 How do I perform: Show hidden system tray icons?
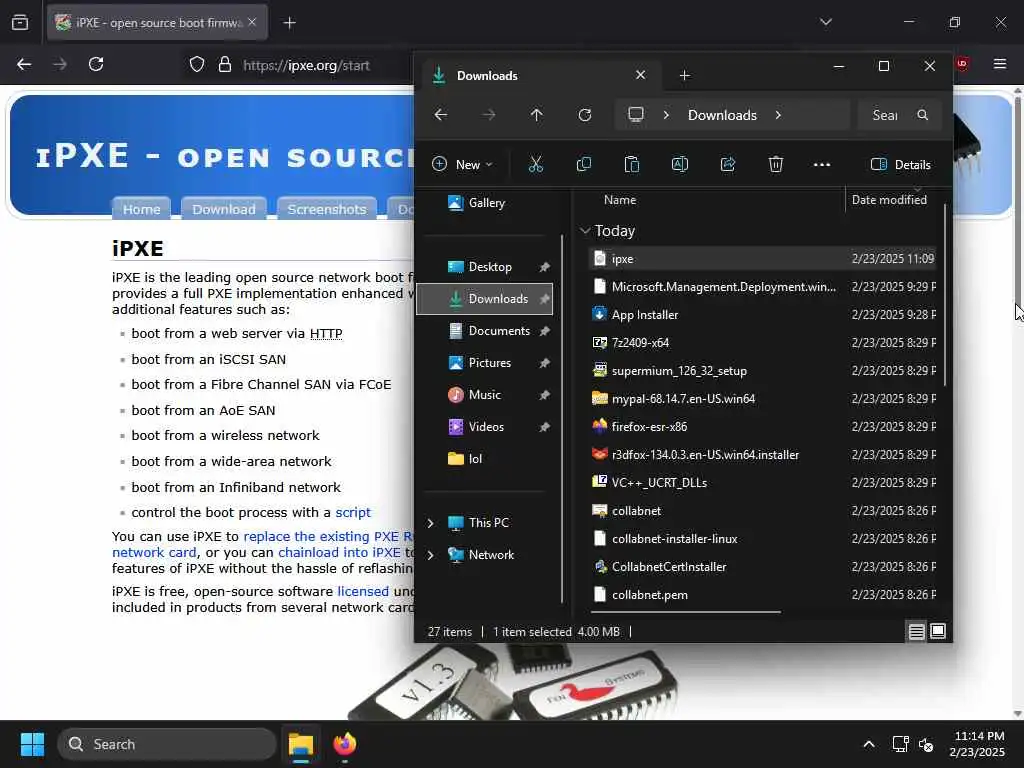pos(869,744)
